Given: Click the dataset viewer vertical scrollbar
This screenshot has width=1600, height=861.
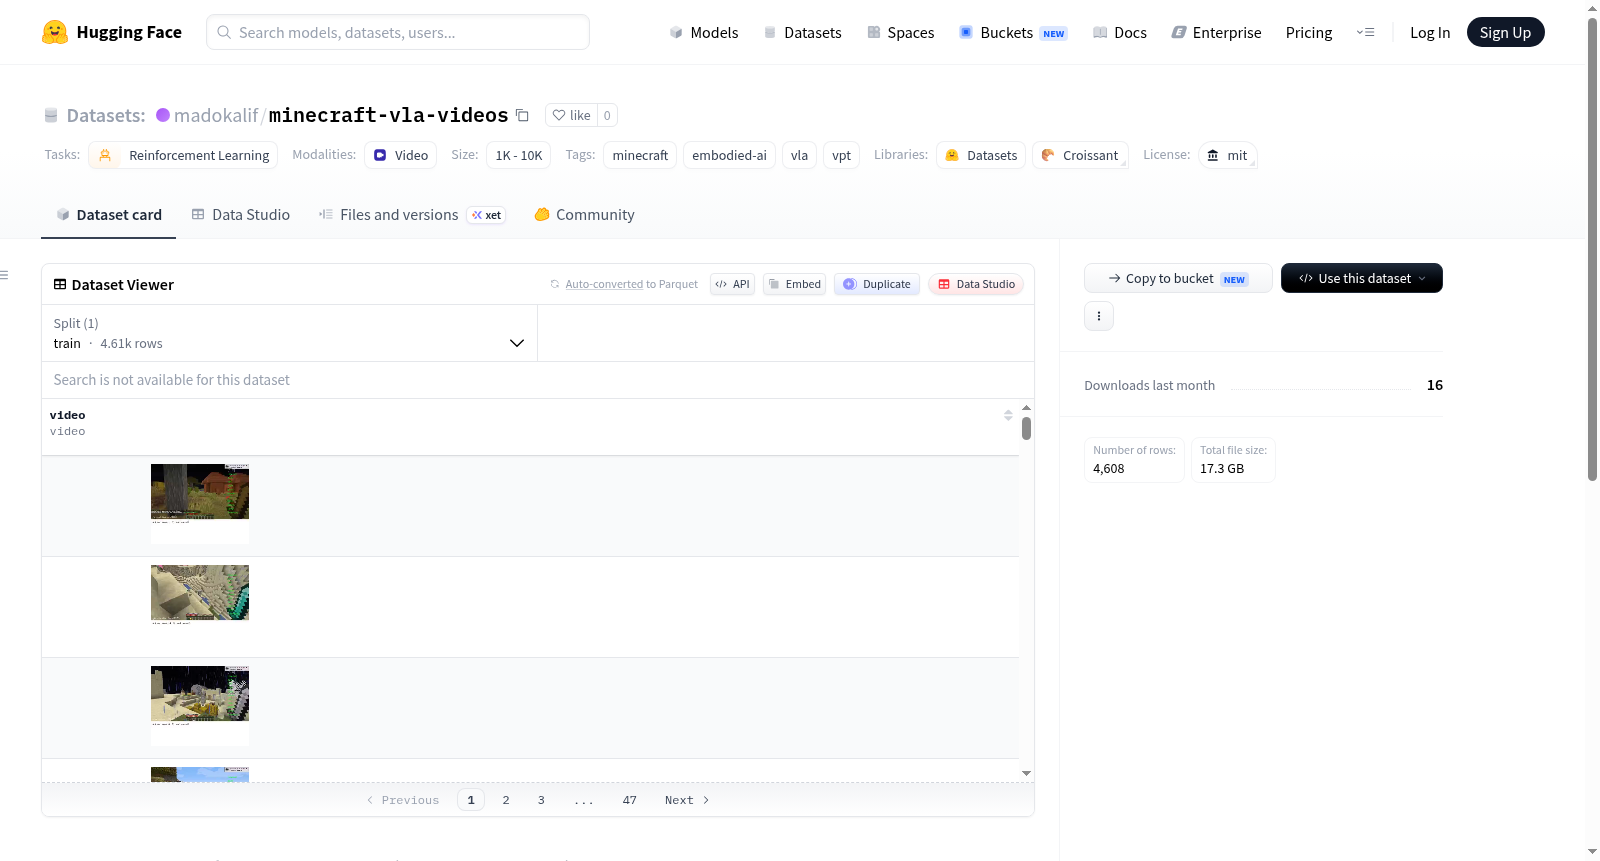Looking at the screenshot, I should (1026, 429).
